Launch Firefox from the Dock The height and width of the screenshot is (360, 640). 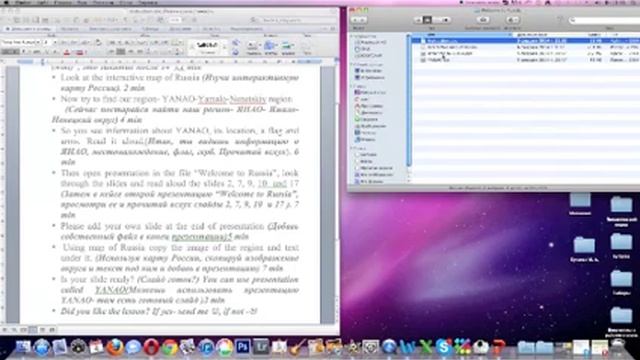(115, 347)
